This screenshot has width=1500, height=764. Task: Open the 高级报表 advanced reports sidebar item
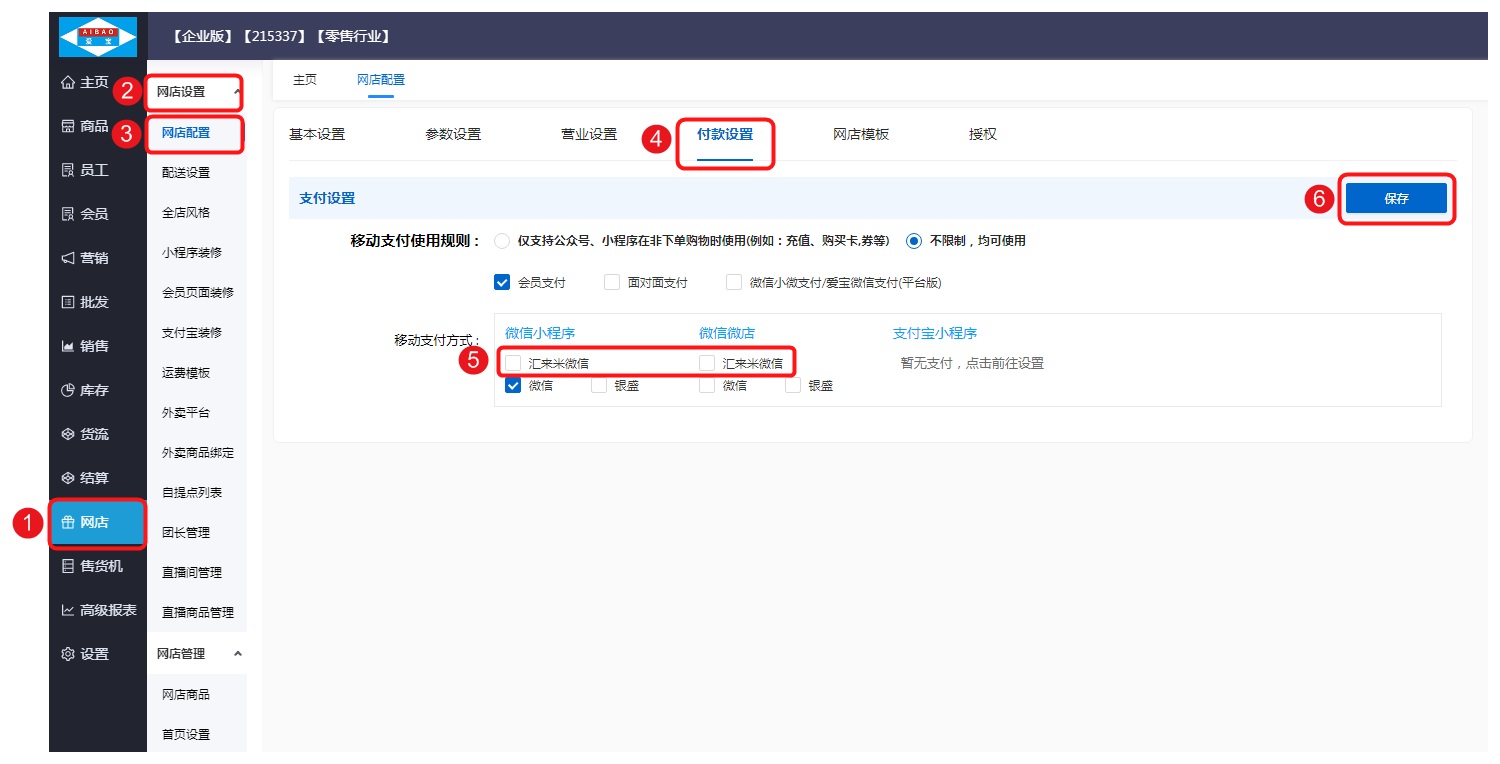click(x=98, y=610)
